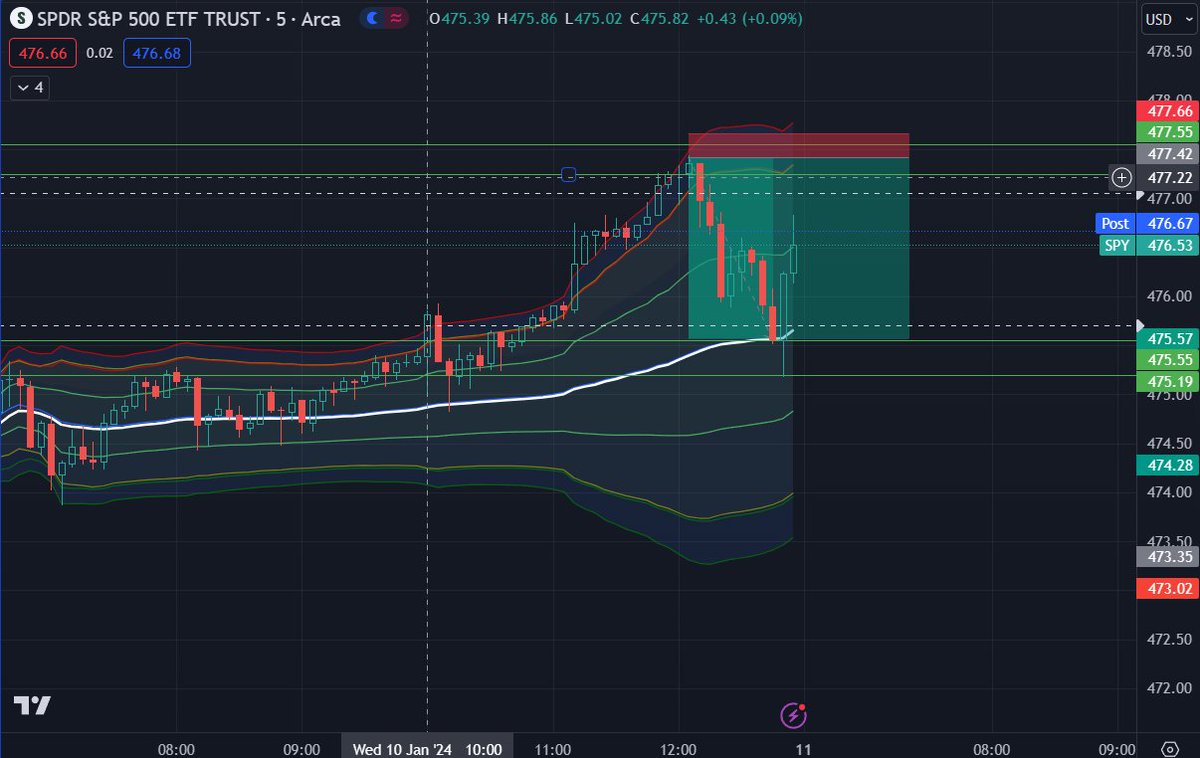Click the 12:00 time axis label
Image resolution: width=1200 pixels, height=758 pixels.
(x=678, y=749)
